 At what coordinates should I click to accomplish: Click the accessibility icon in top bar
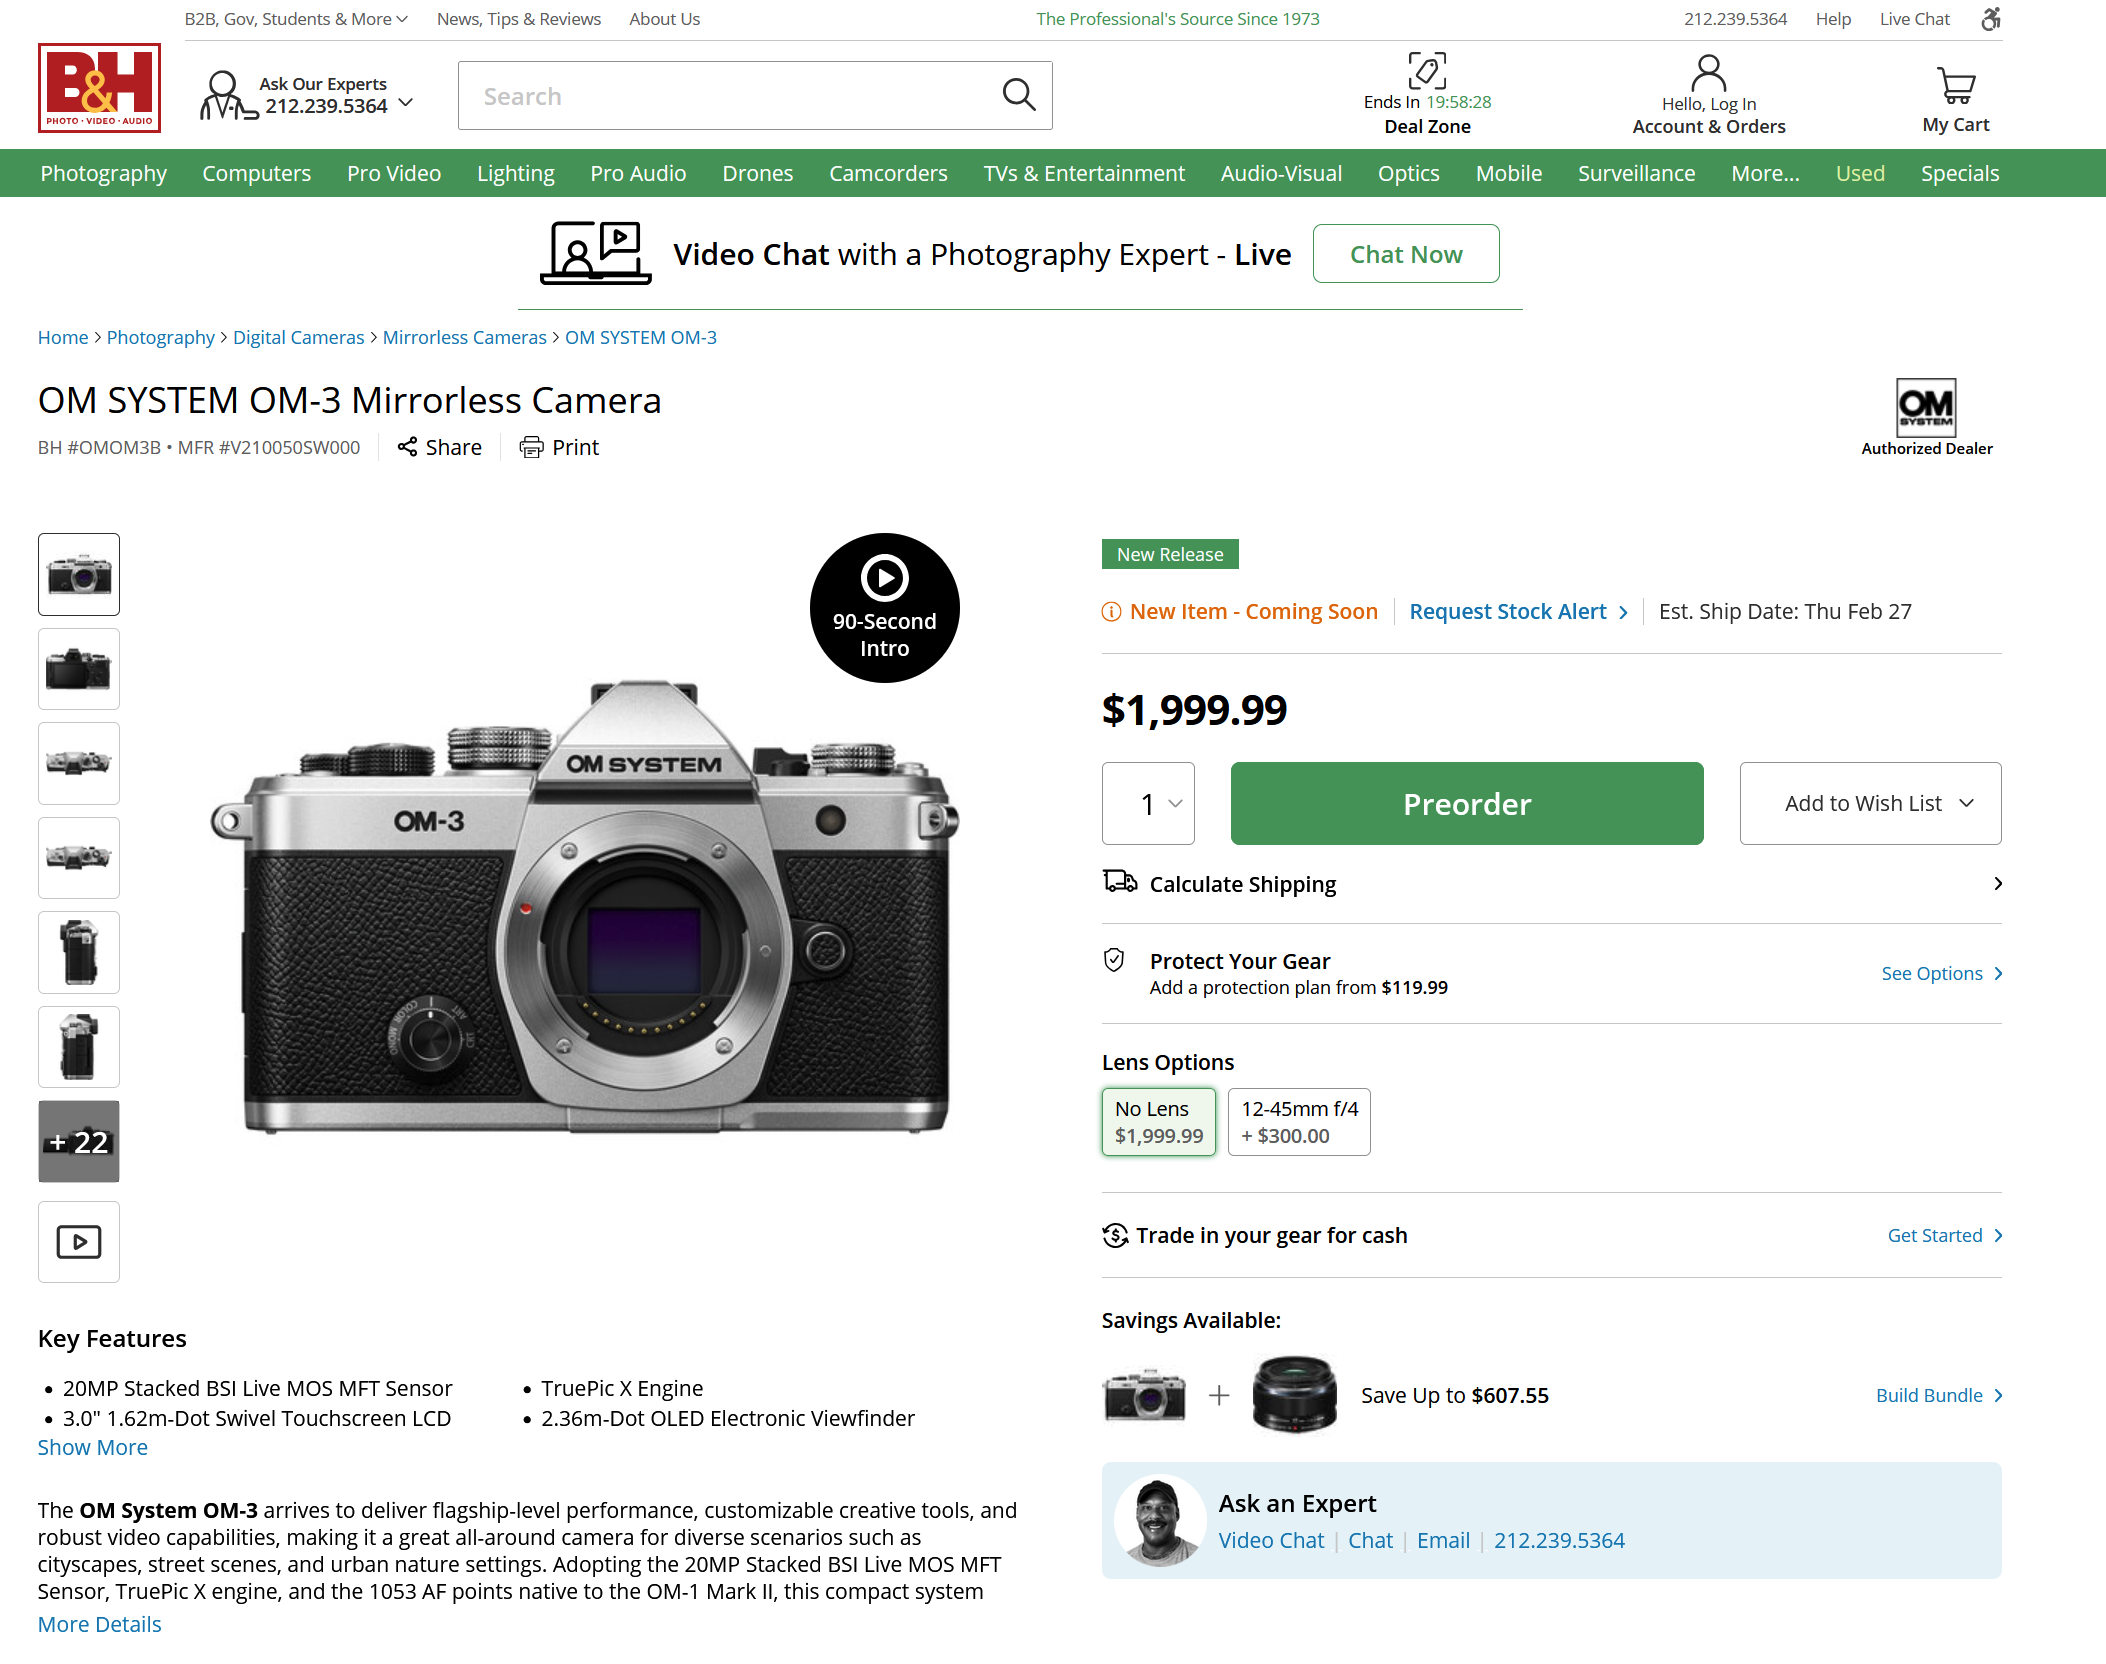tap(1990, 19)
